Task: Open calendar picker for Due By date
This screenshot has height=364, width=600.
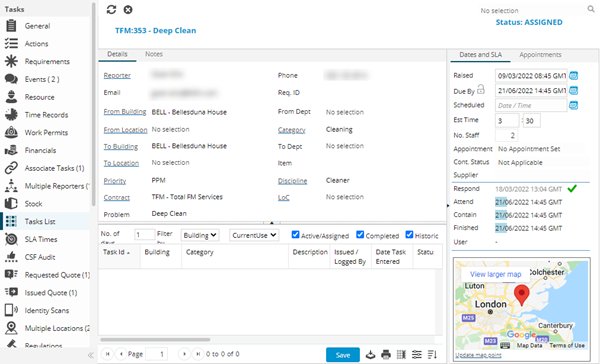Action: tap(573, 90)
